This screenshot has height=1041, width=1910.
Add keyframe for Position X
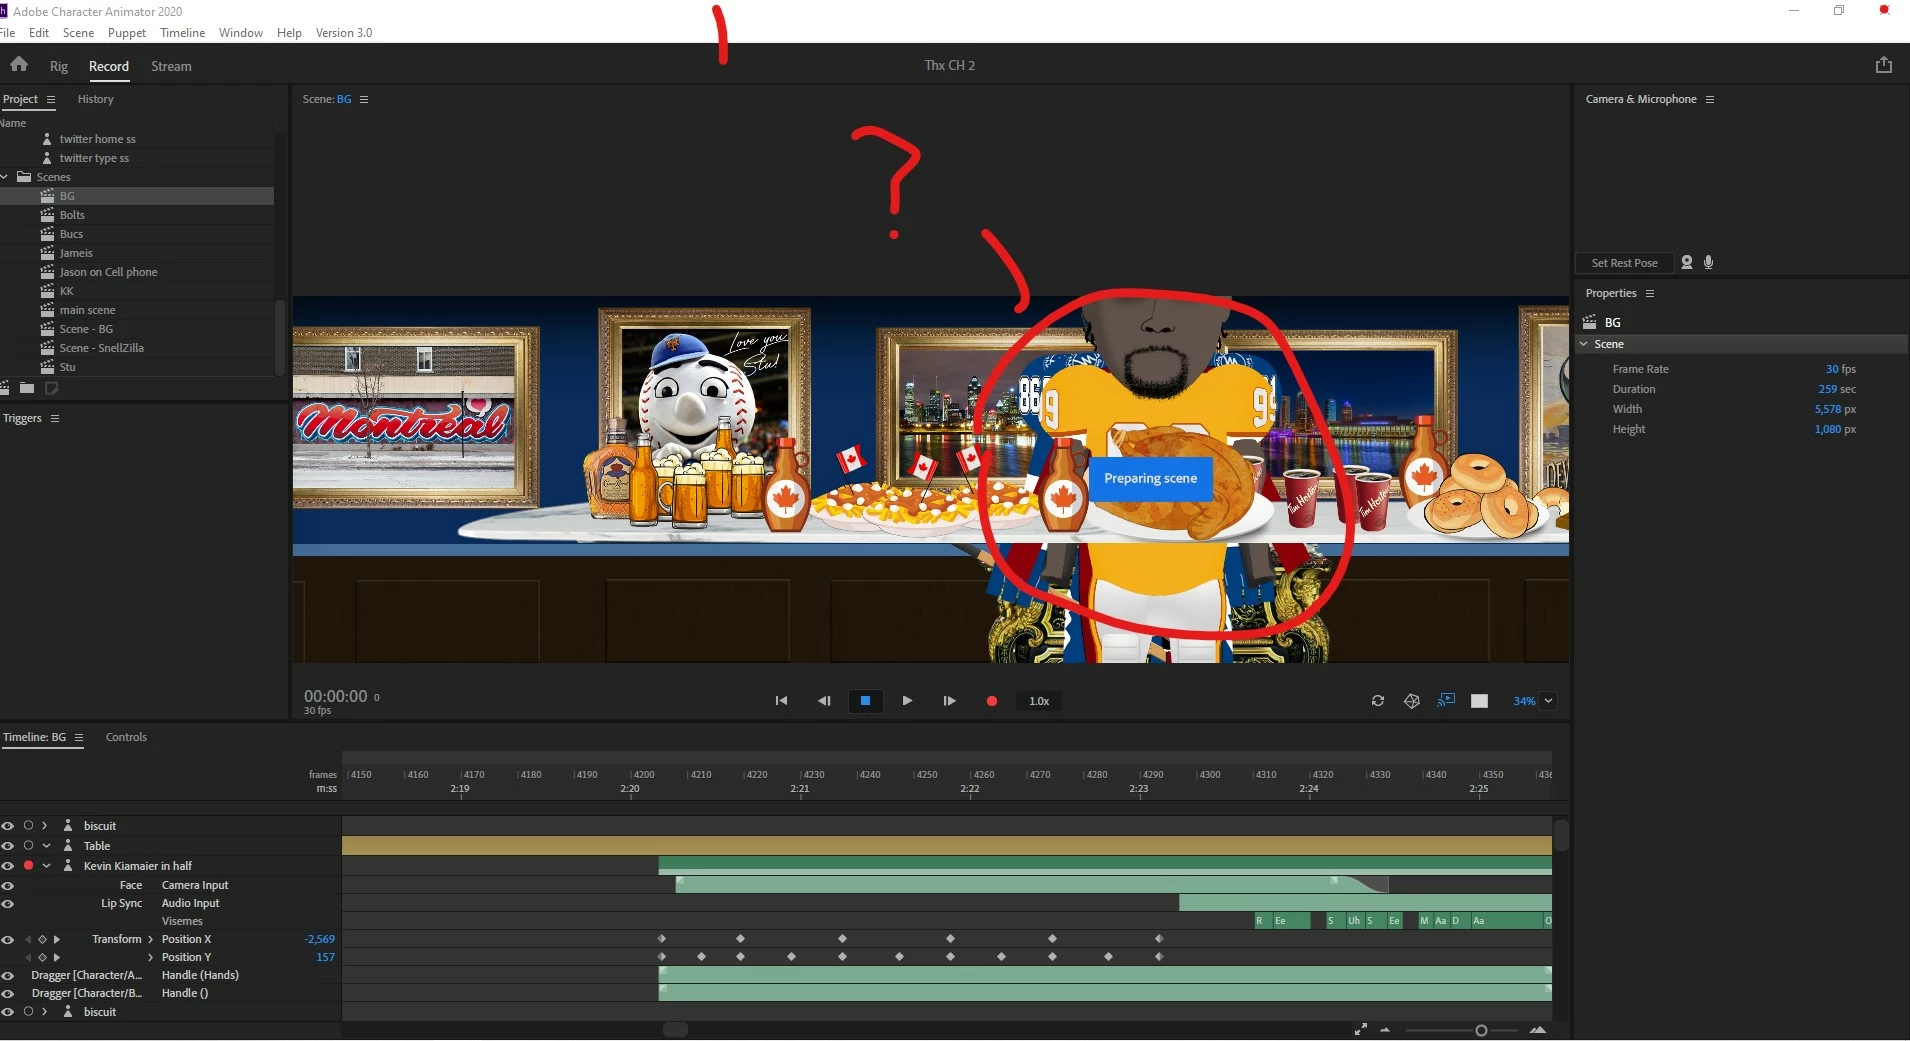(42, 939)
